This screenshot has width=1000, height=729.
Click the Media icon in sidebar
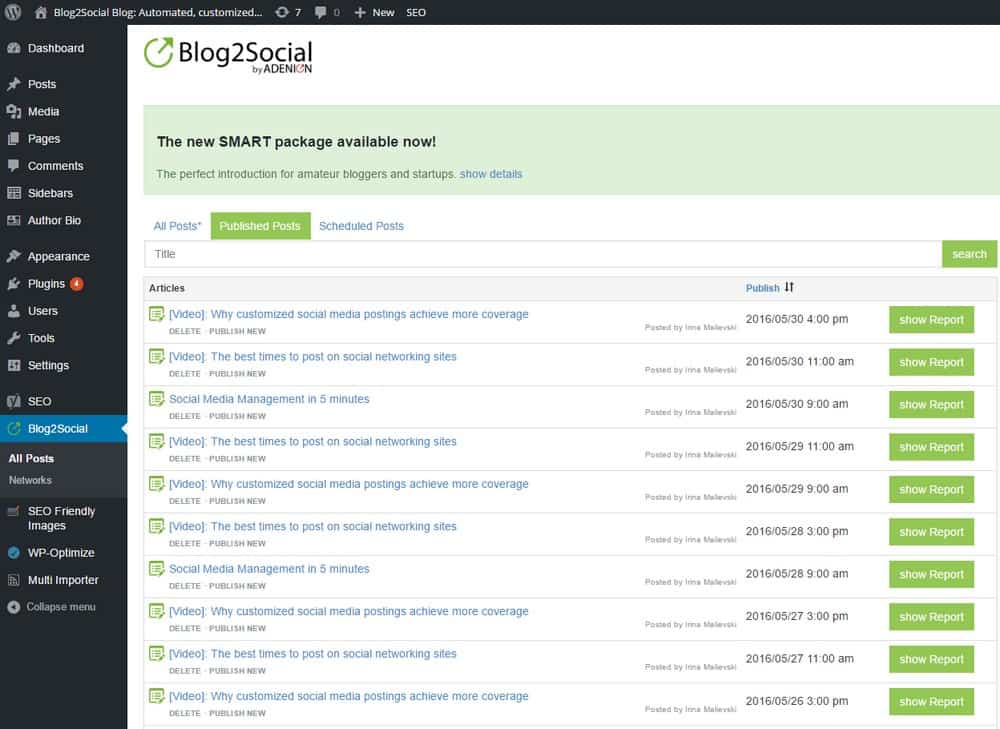pos(13,112)
